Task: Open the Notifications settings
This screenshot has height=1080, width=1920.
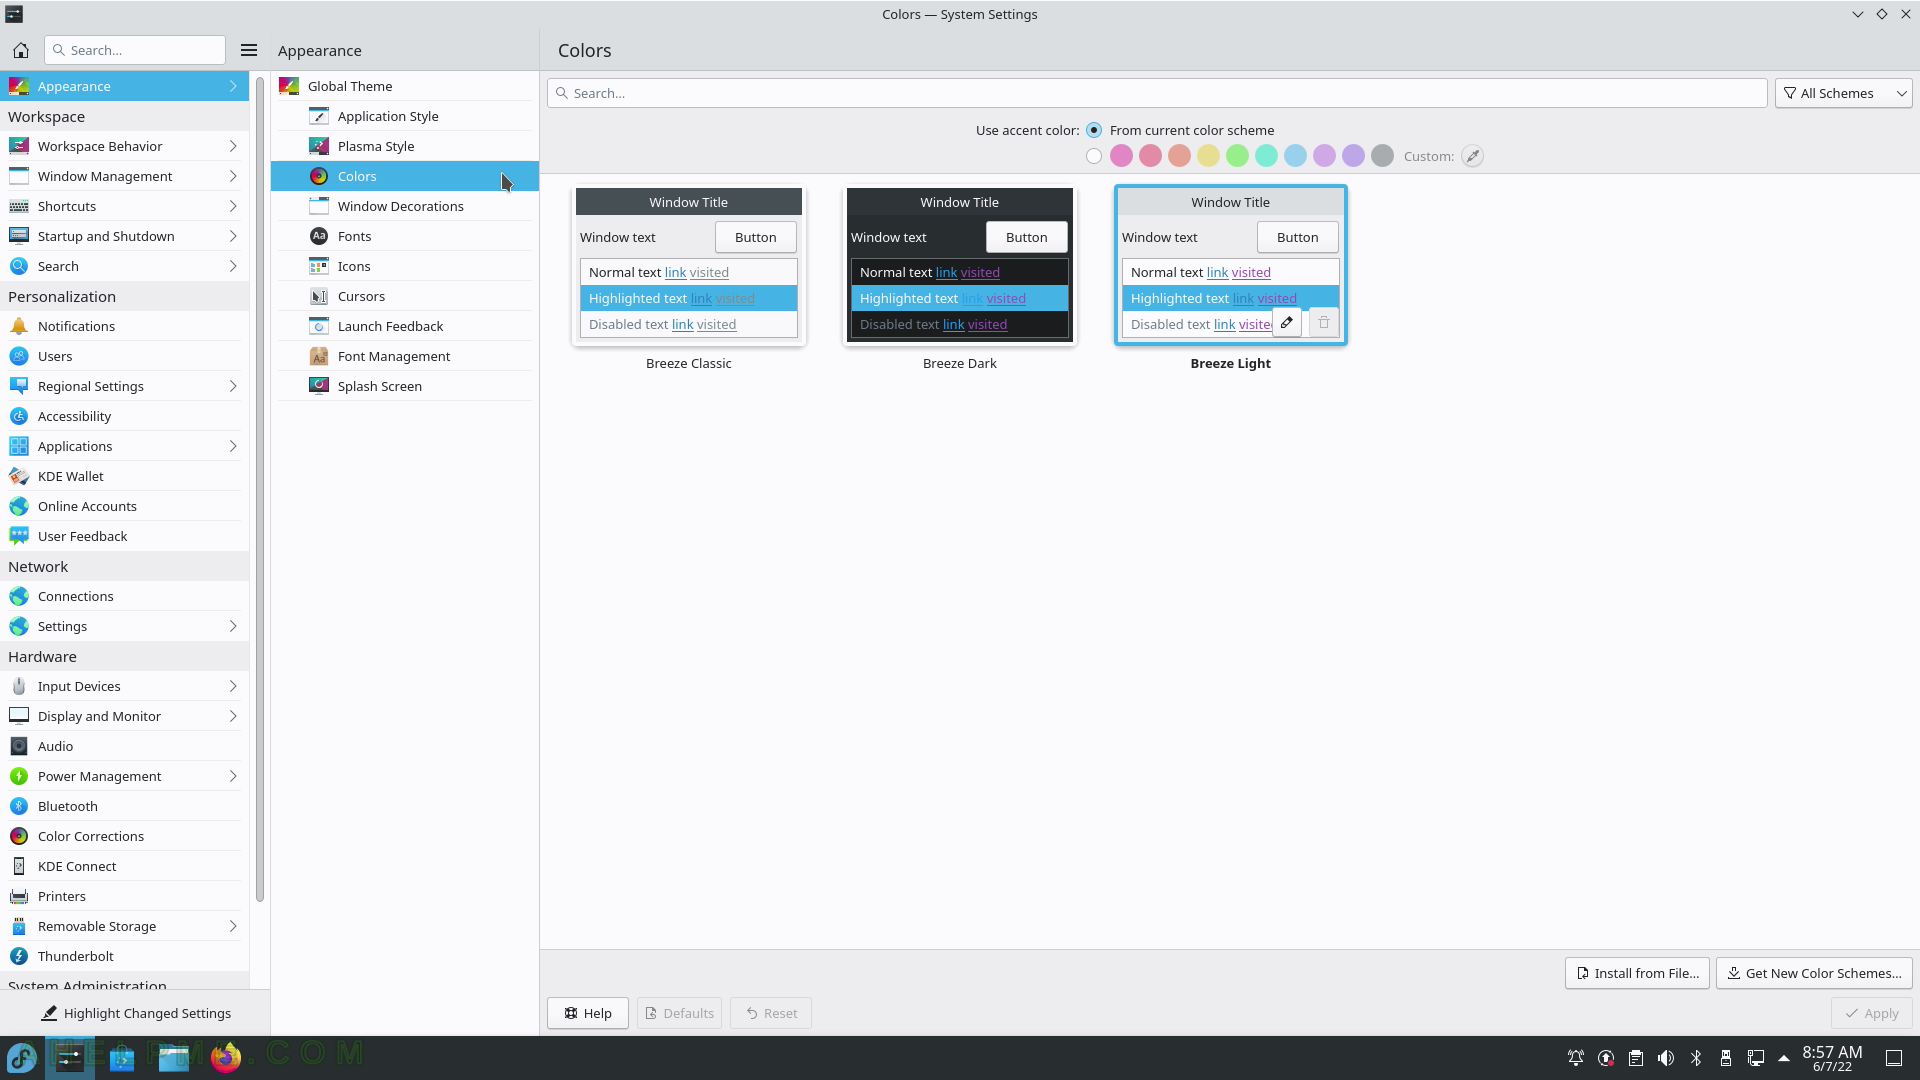Action: pyautogui.click(x=125, y=326)
